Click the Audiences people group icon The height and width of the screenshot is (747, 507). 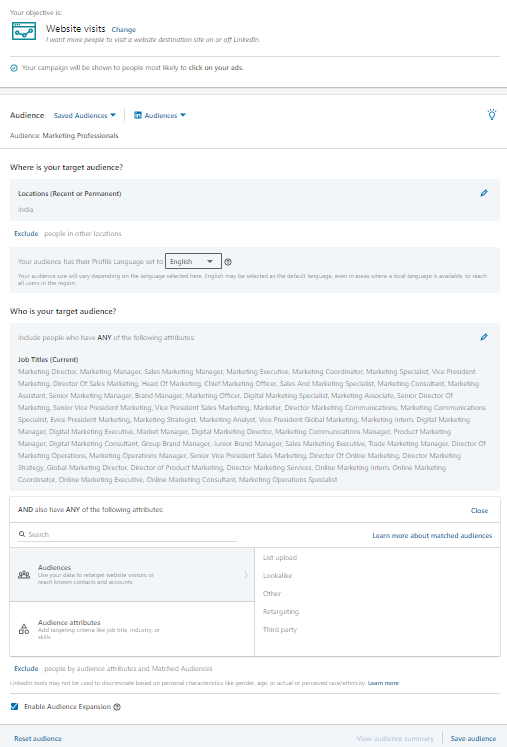(24, 575)
